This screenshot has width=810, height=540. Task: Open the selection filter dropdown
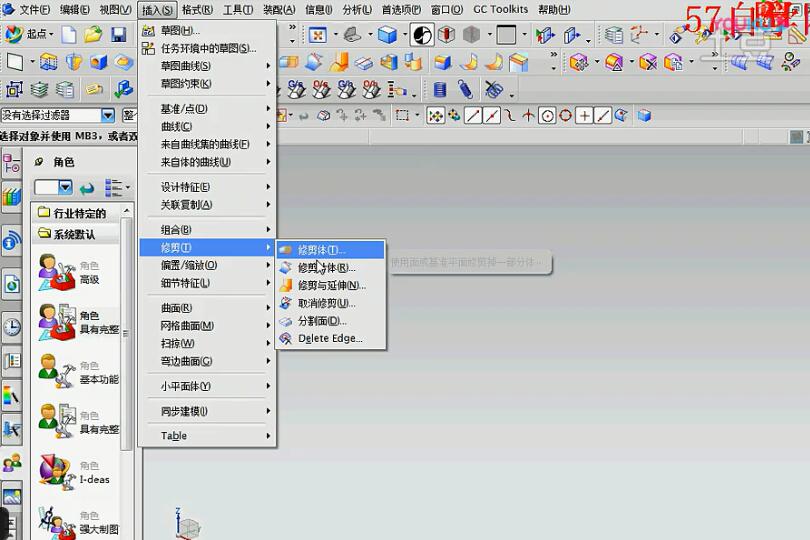108,116
